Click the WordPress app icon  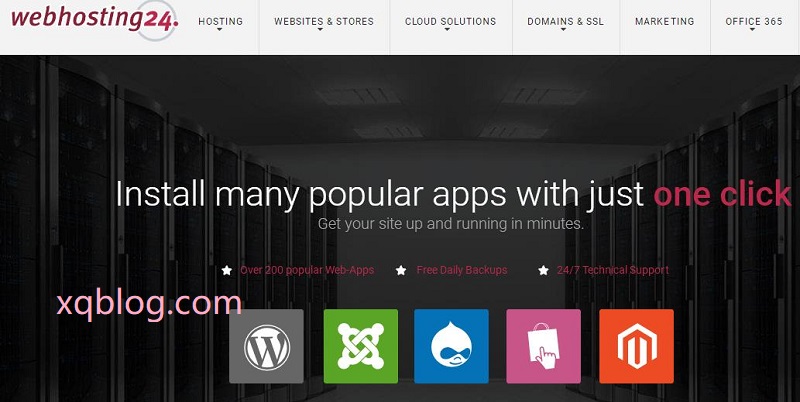click(x=266, y=346)
